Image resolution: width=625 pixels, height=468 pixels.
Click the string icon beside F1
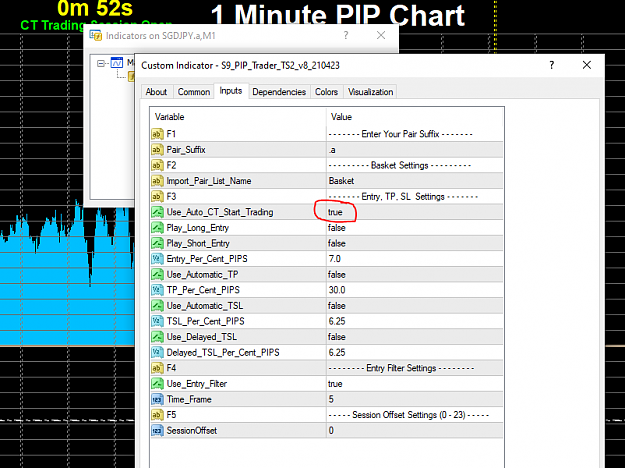[x=157, y=134]
